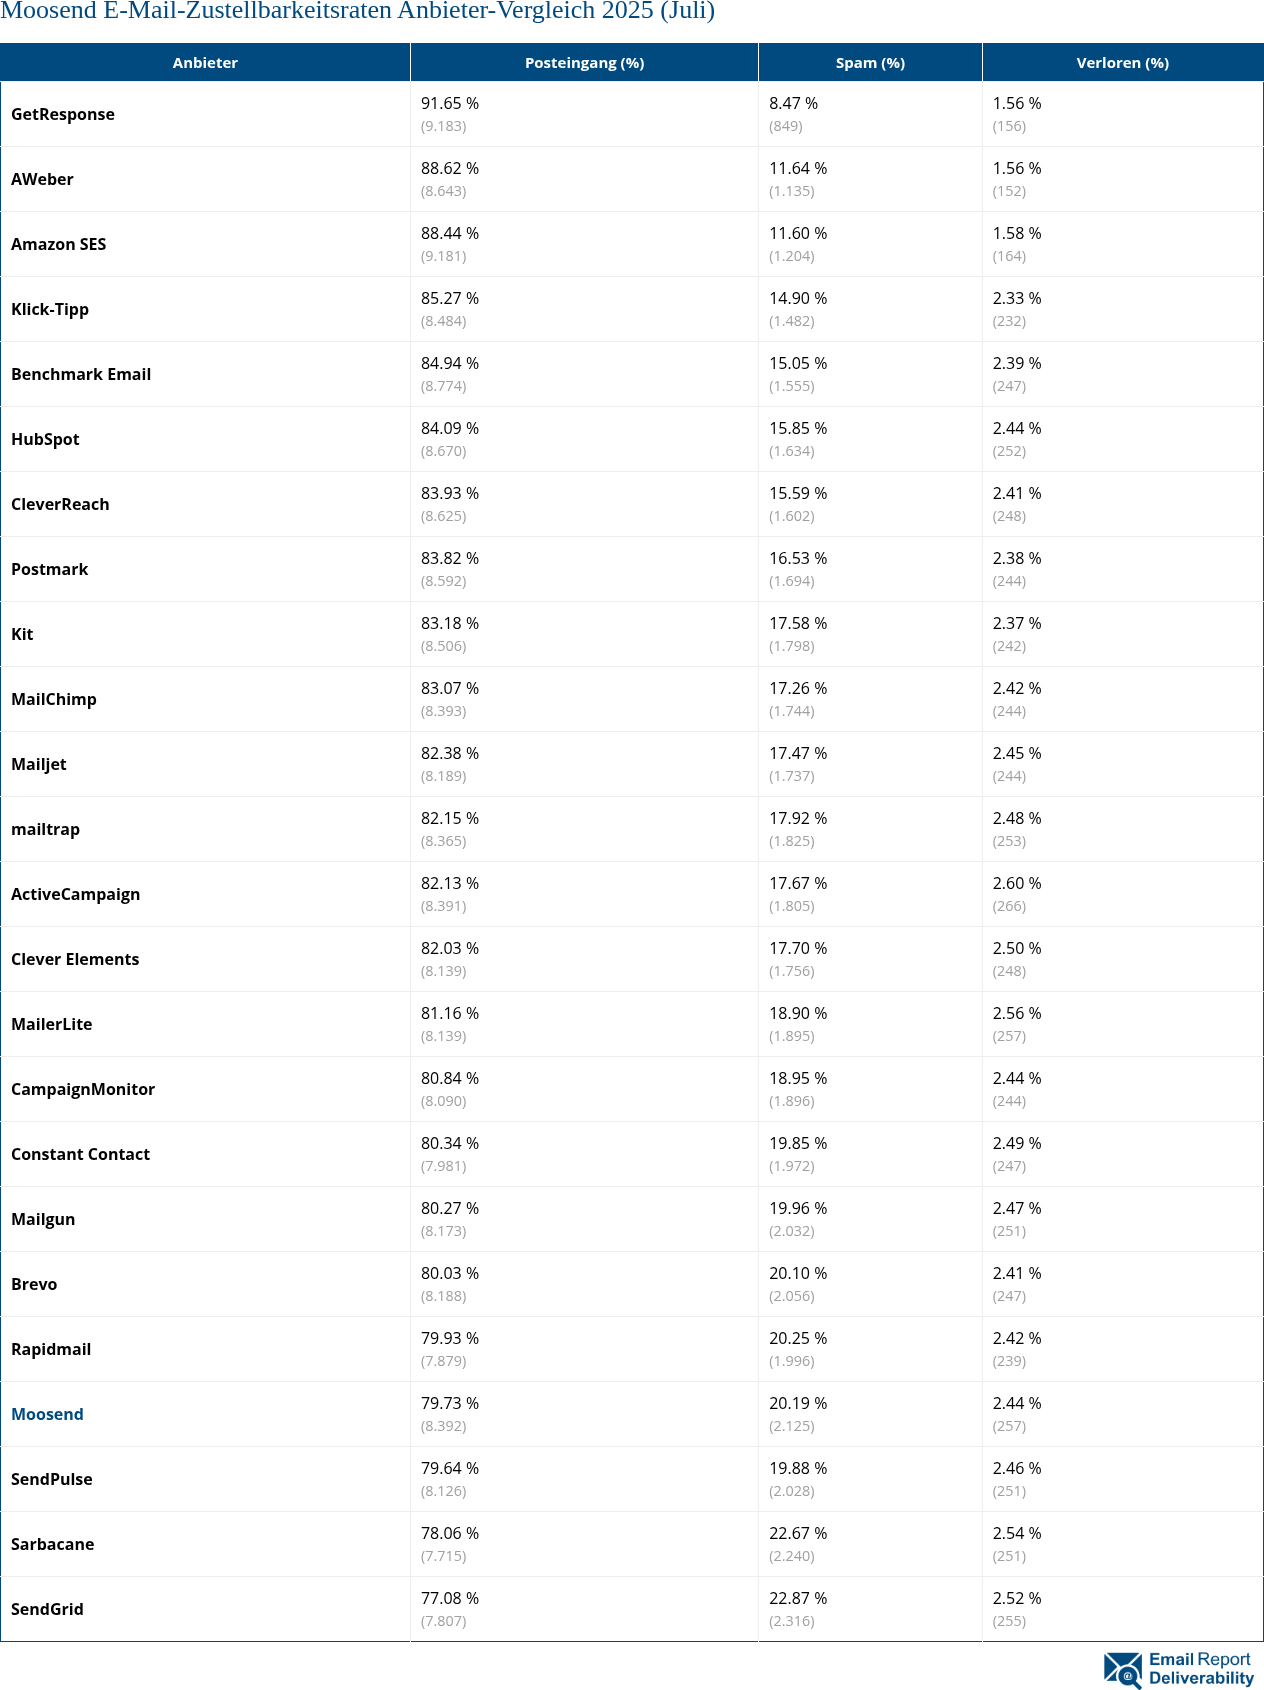1264x1690 pixels.
Task: Open the Moosend provider link
Action: (x=47, y=1414)
